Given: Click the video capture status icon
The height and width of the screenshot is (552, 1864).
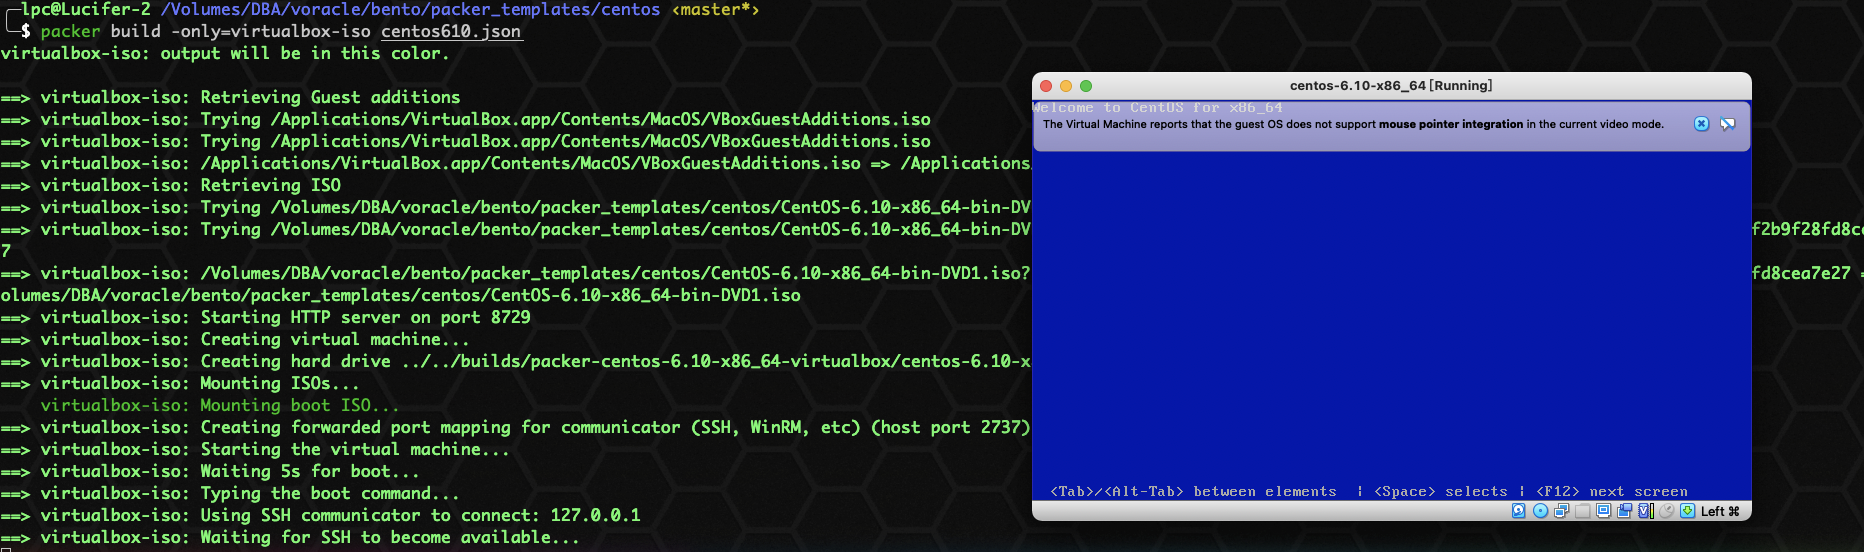Looking at the screenshot, I should pos(1625,511).
